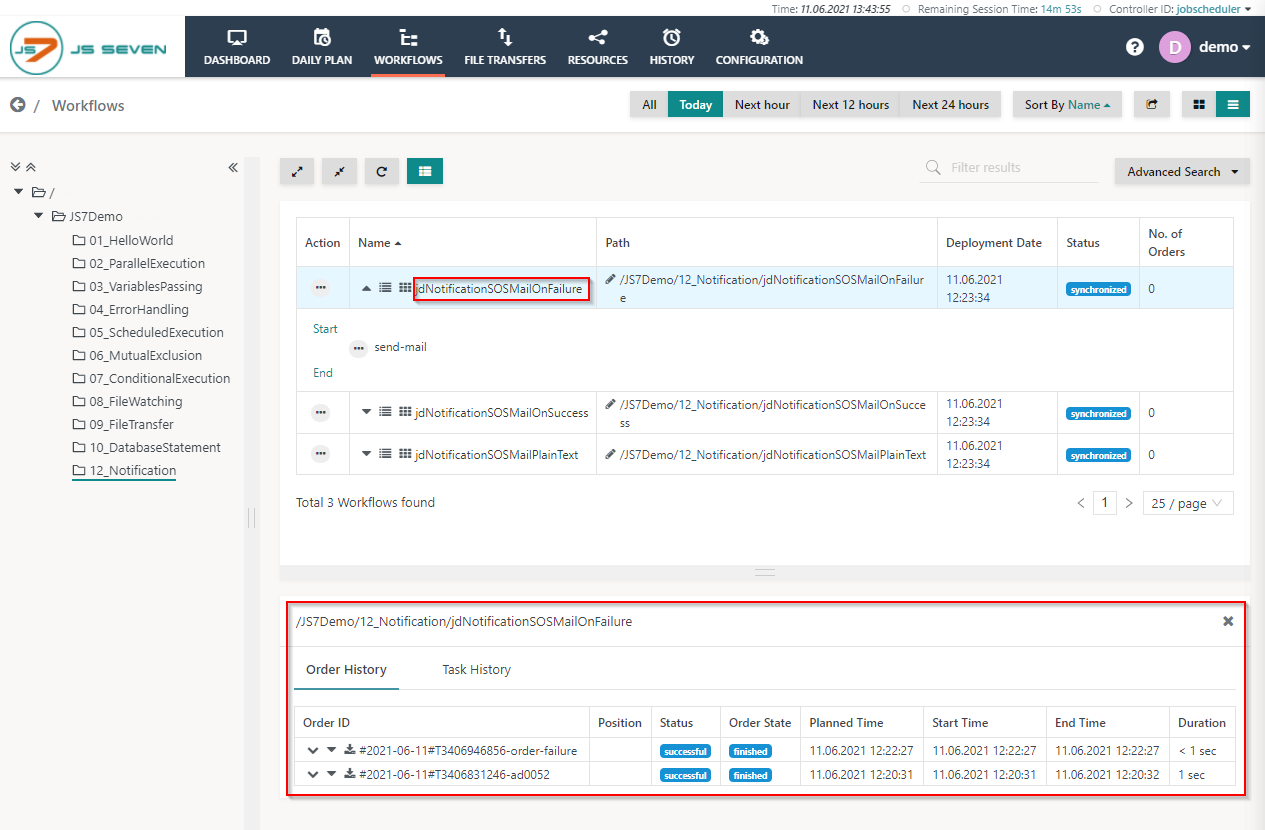Select the All date filter
Image resolution: width=1265 pixels, height=830 pixels.
coord(649,105)
